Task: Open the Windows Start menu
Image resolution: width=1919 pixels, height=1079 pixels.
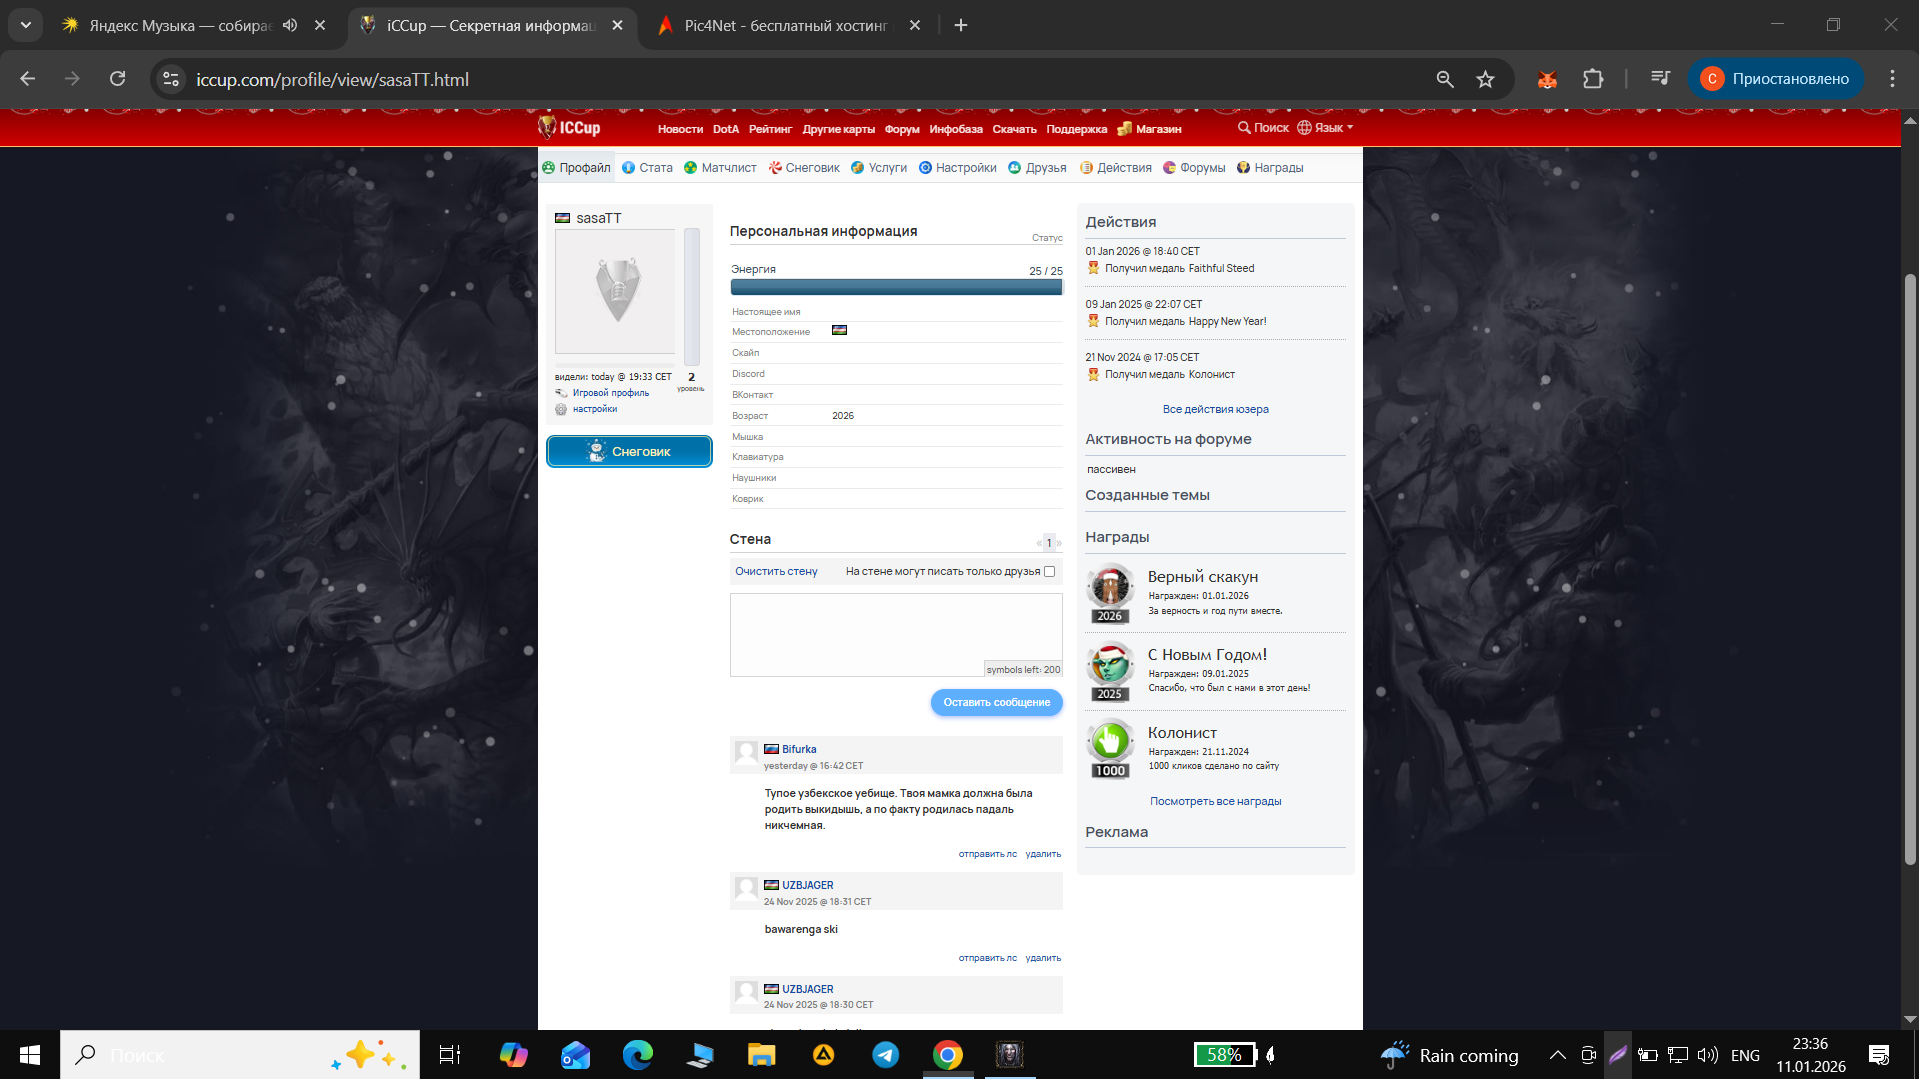Action: point(30,1055)
